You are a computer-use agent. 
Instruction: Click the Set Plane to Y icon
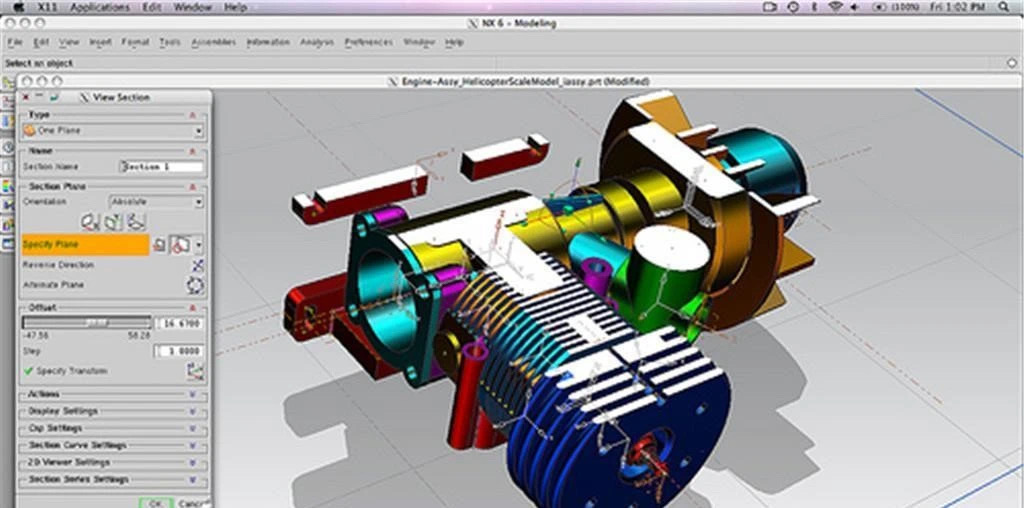click(113, 222)
